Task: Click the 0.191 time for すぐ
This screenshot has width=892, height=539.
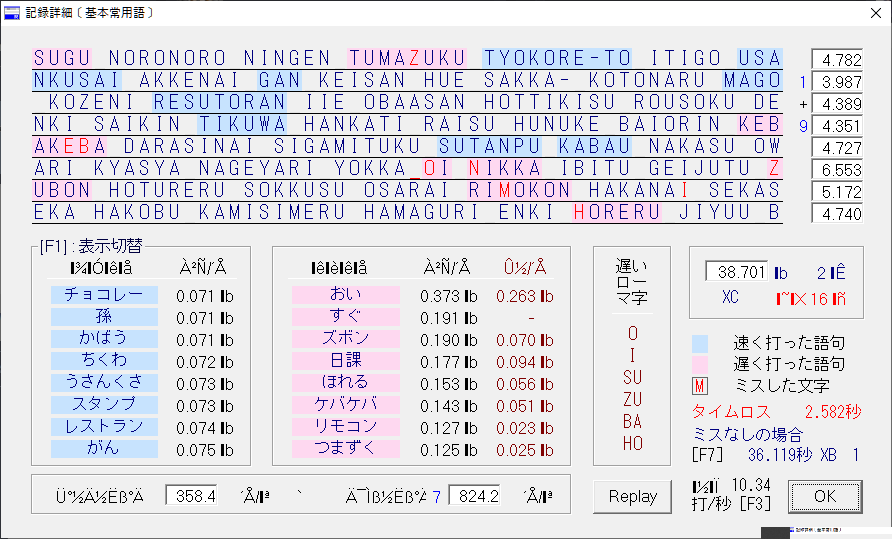Action: pos(448,318)
